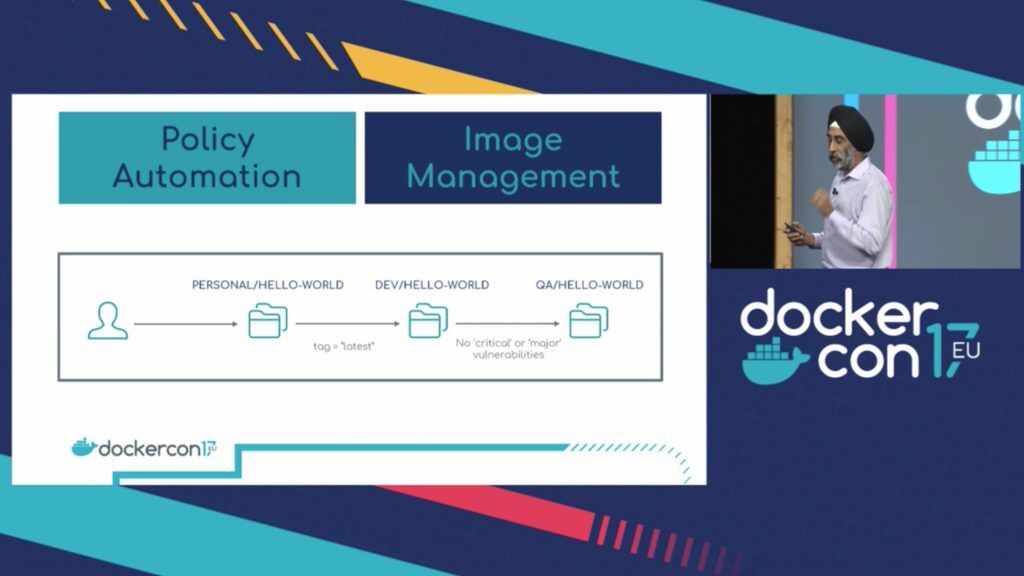Image resolution: width=1024 pixels, height=576 pixels.
Task: Click arrow between user and personal folder
Action: (x=186, y=323)
